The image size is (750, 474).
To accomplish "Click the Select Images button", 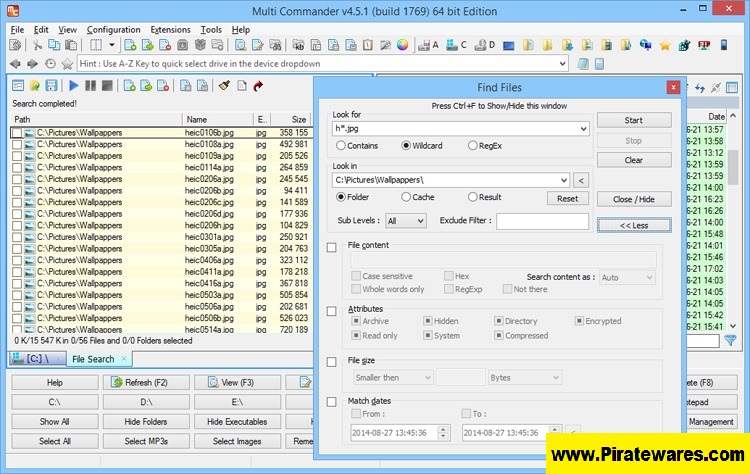I will point(237,441).
